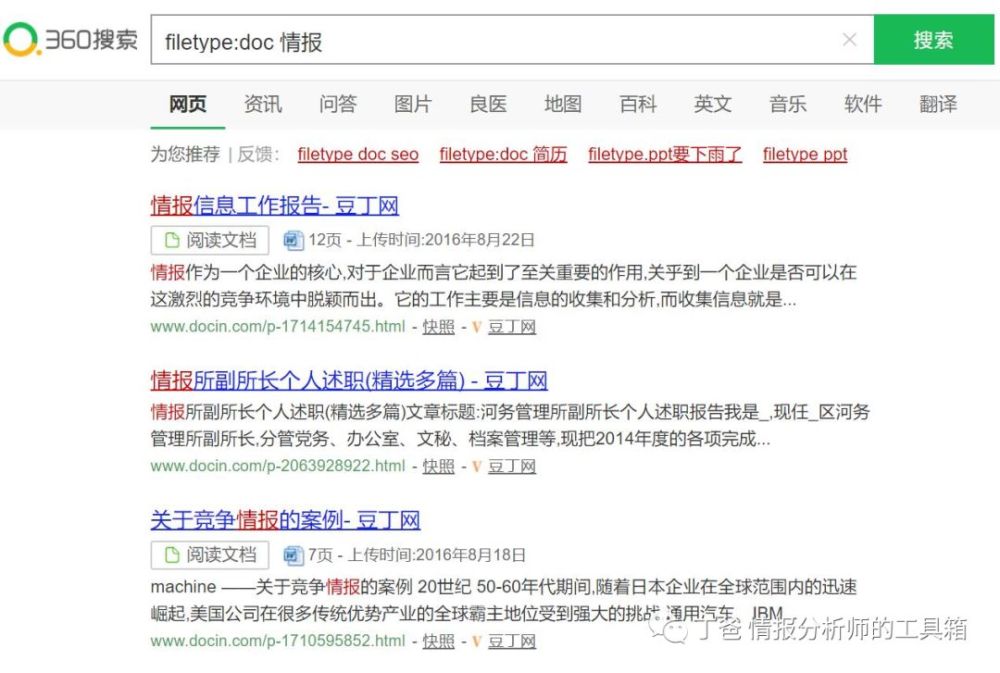This screenshot has height=673, width=1000.
Task: Open 快照 for docin p-1710595852 result
Action: tap(438, 642)
